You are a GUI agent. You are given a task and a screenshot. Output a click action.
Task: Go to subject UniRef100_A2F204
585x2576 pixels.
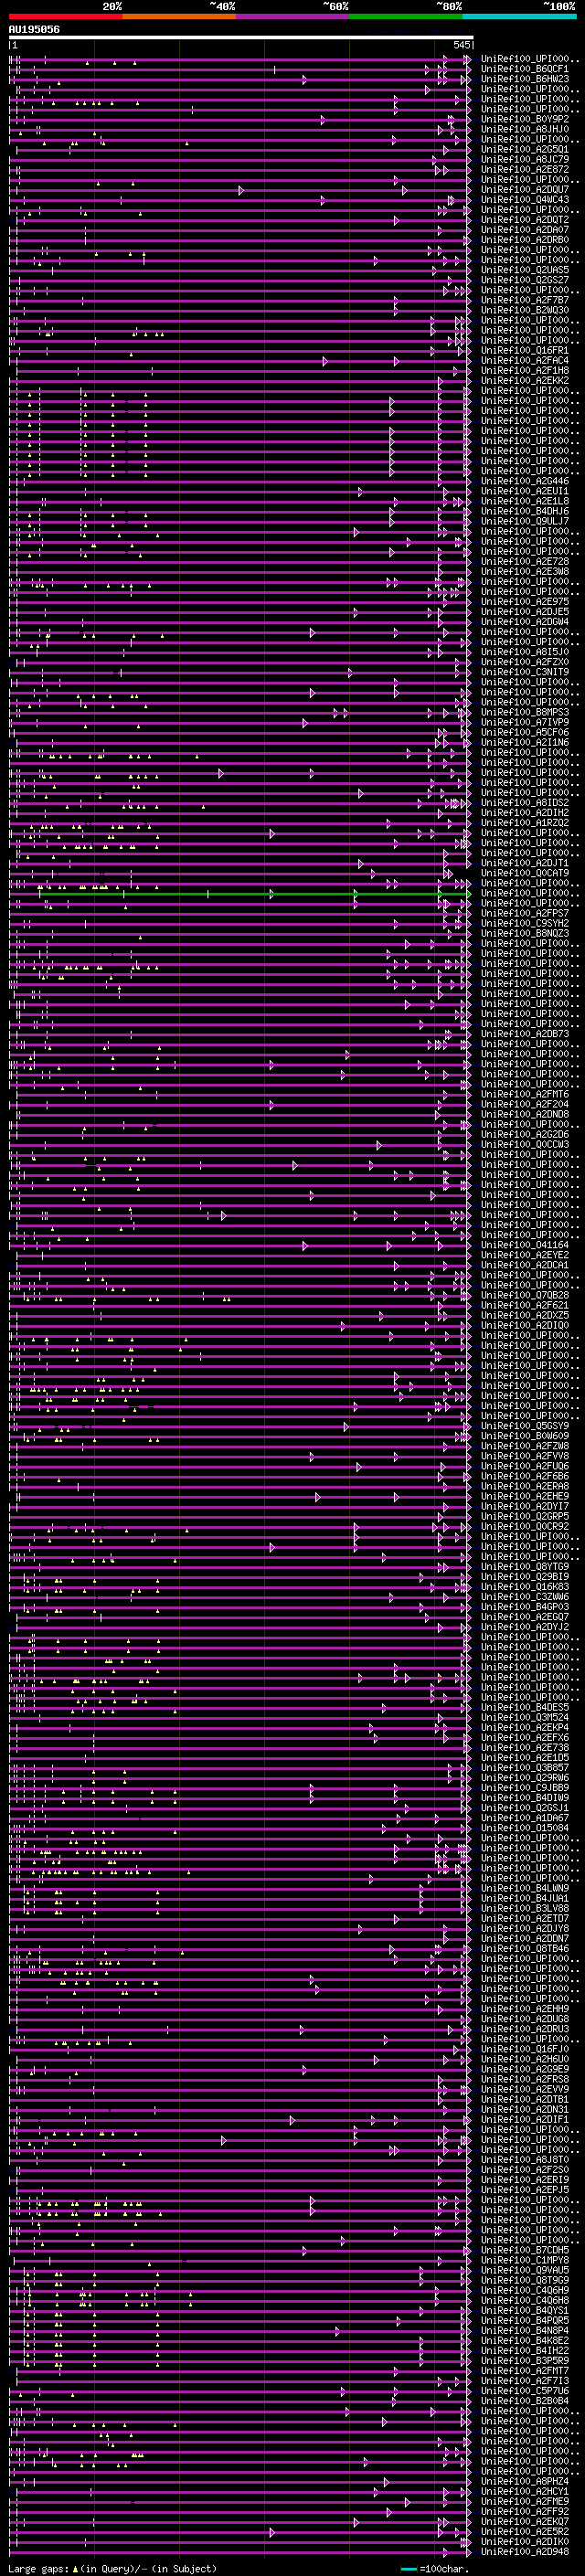coord(525,1104)
